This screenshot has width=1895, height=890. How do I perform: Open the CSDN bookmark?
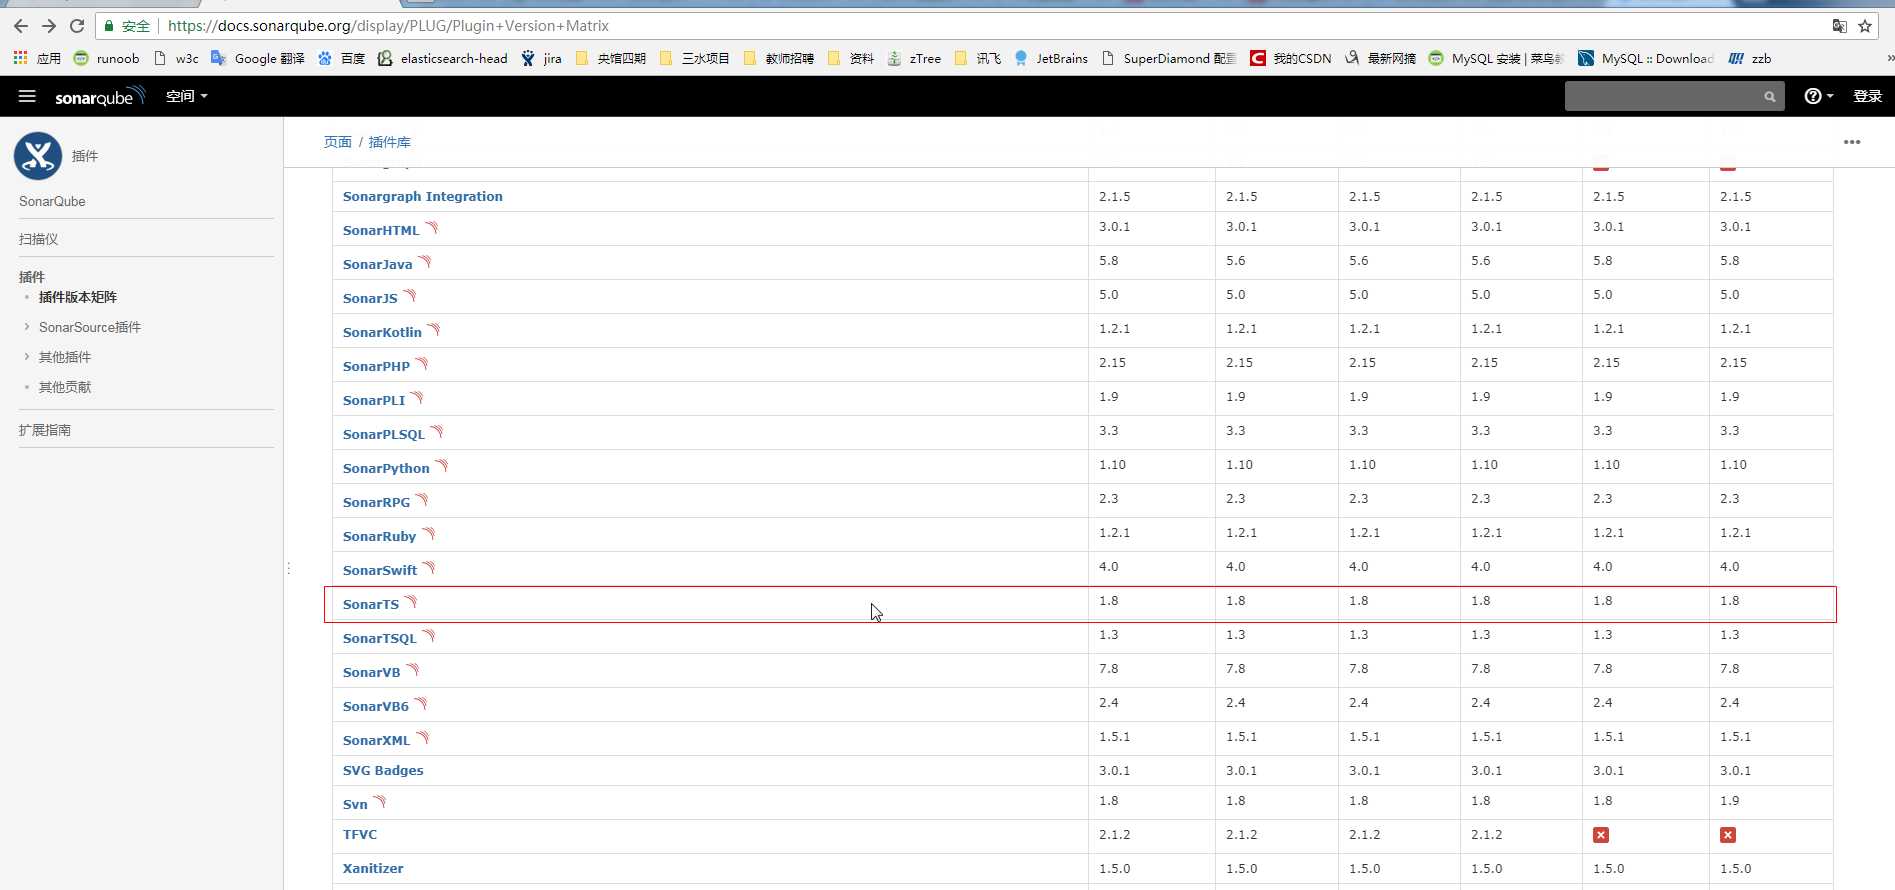1290,58
